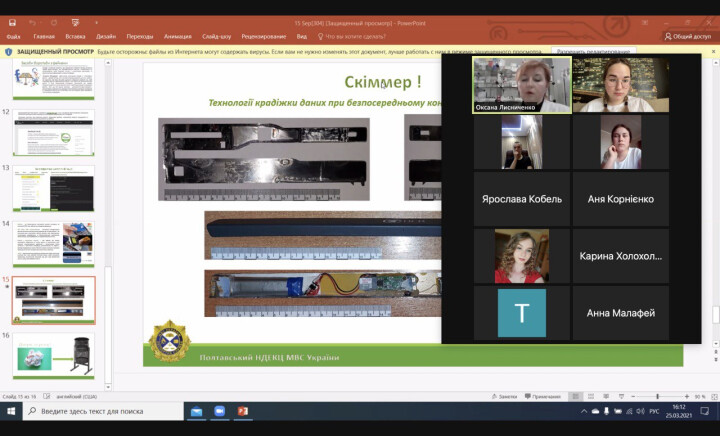Screen dimensions: 720x436
Task: Select slide 16 thumbnail in panel
Action: (x=55, y=356)
